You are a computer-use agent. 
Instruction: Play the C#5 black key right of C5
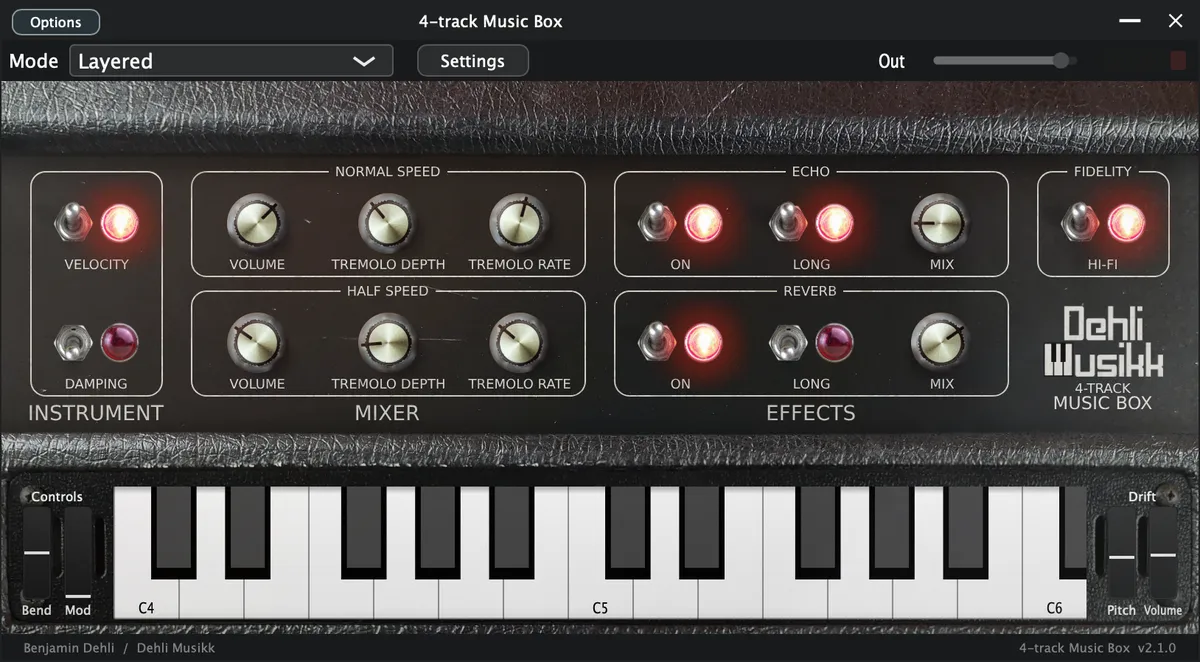click(x=626, y=530)
